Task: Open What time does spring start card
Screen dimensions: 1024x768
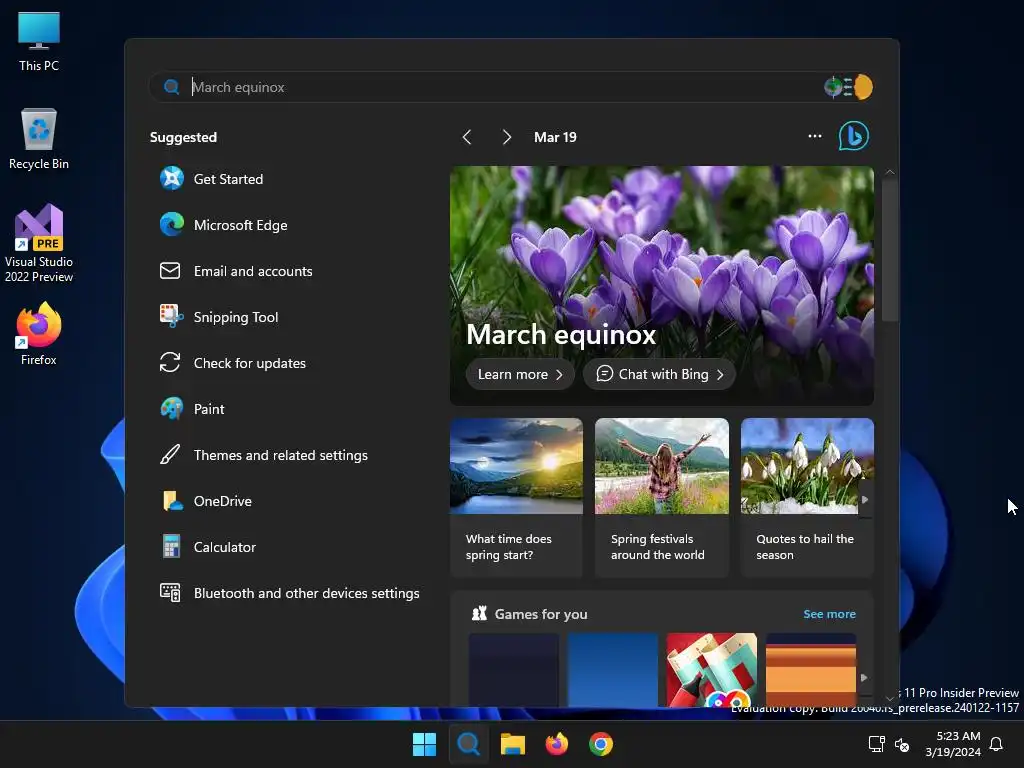Action: click(516, 498)
